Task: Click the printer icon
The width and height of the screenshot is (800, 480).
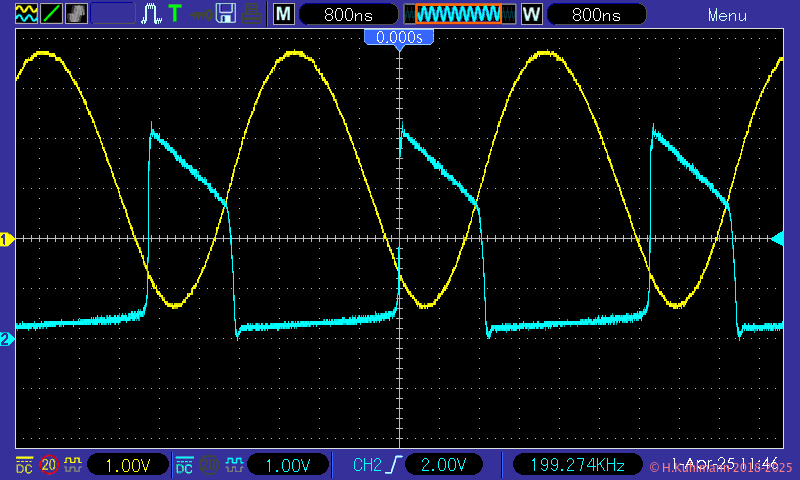Action: pos(253,13)
